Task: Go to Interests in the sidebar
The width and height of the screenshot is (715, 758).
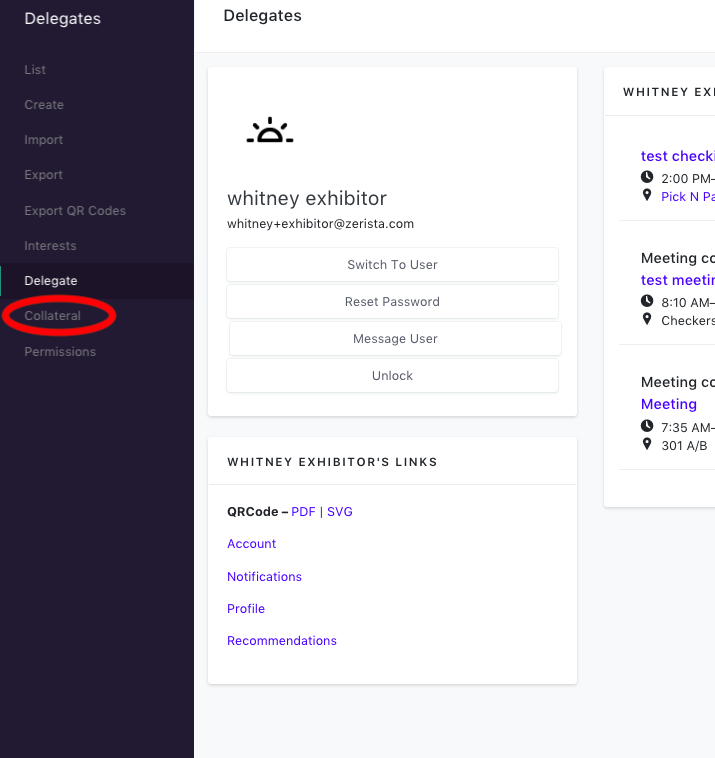Action: [50, 246]
